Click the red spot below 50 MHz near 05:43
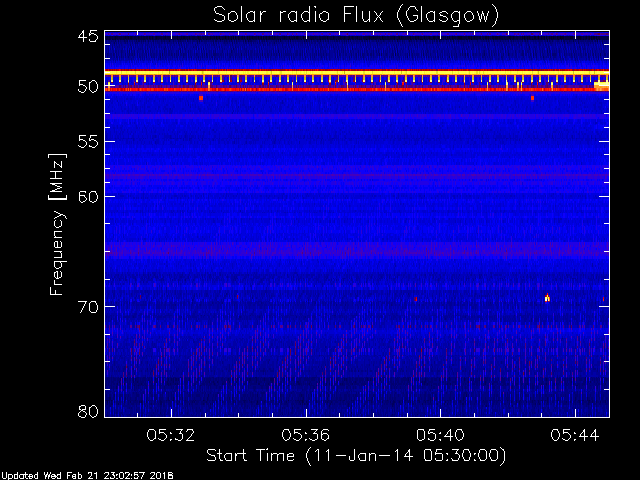Viewport: 640px width, 480px height. pos(532,98)
